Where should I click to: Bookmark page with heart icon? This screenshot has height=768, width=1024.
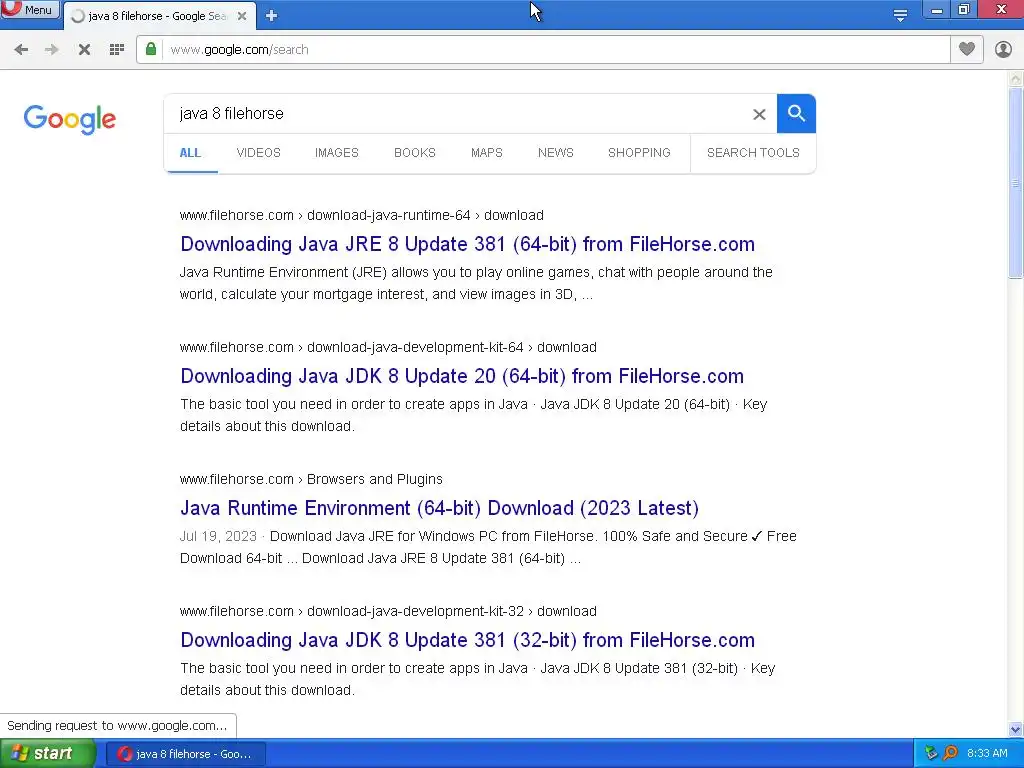point(967,49)
